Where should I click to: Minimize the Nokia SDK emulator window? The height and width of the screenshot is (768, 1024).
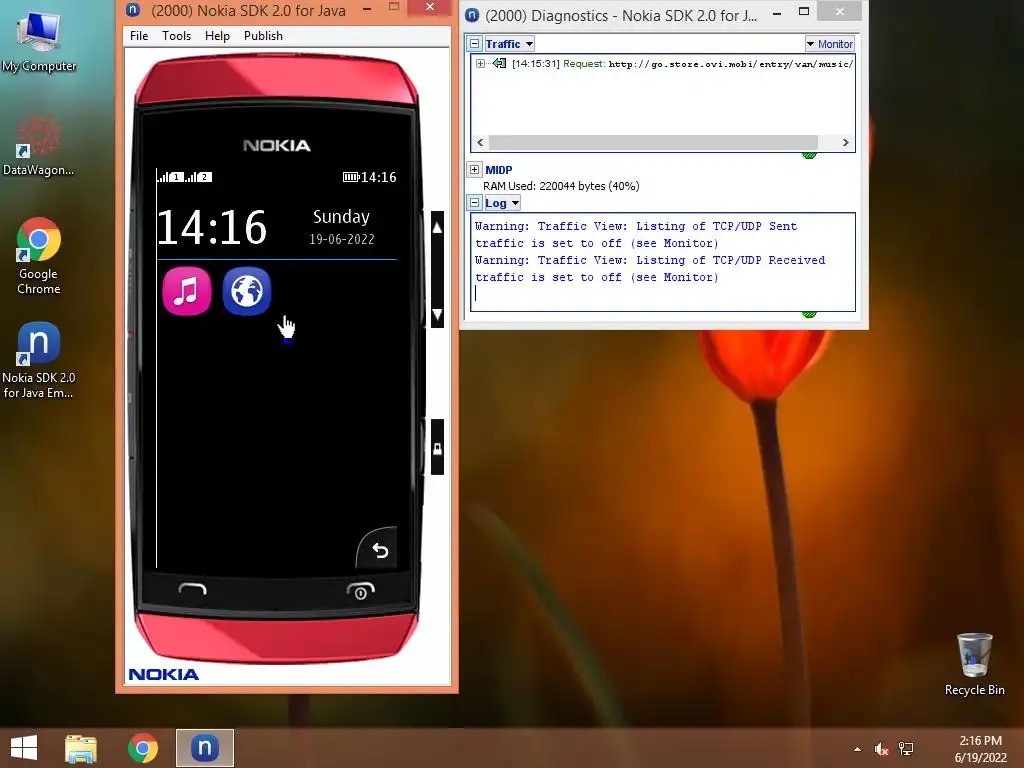(367, 9)
